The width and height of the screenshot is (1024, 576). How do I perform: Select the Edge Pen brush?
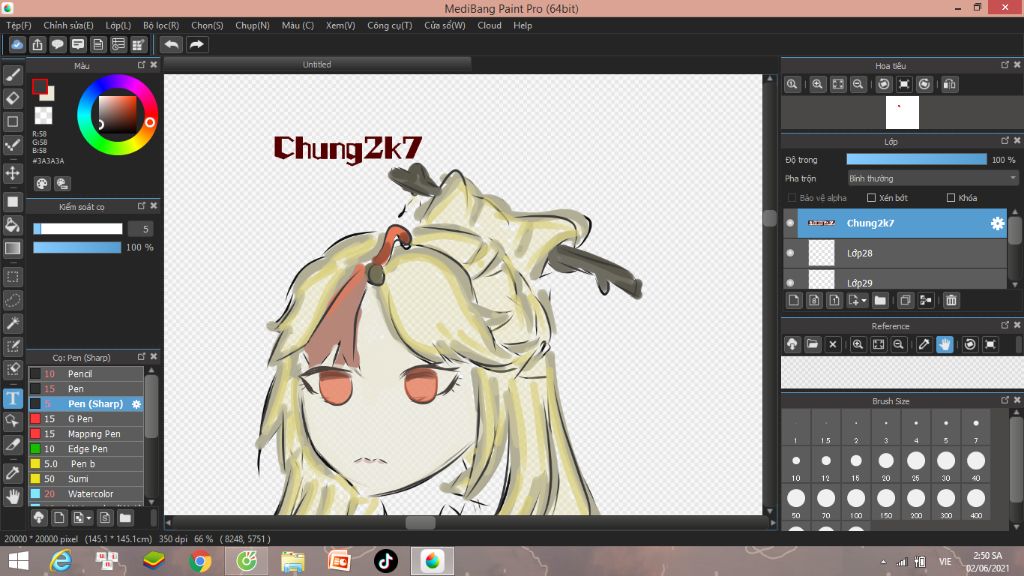tap(86, 449)
